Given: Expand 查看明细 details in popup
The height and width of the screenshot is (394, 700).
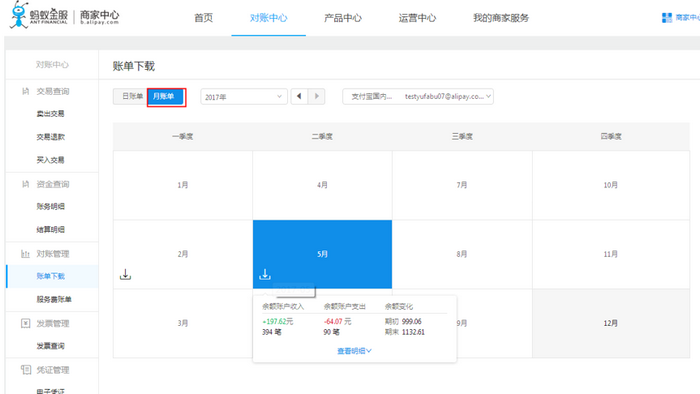Looking at the screenshot, I should coord(354,351).
